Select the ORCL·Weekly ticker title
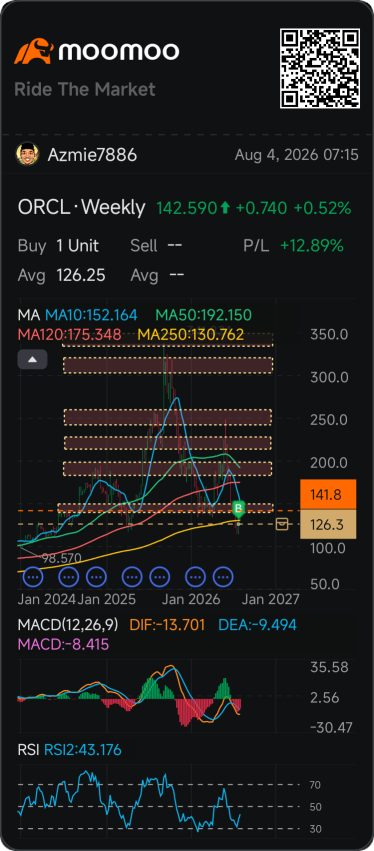 (81, 207)
